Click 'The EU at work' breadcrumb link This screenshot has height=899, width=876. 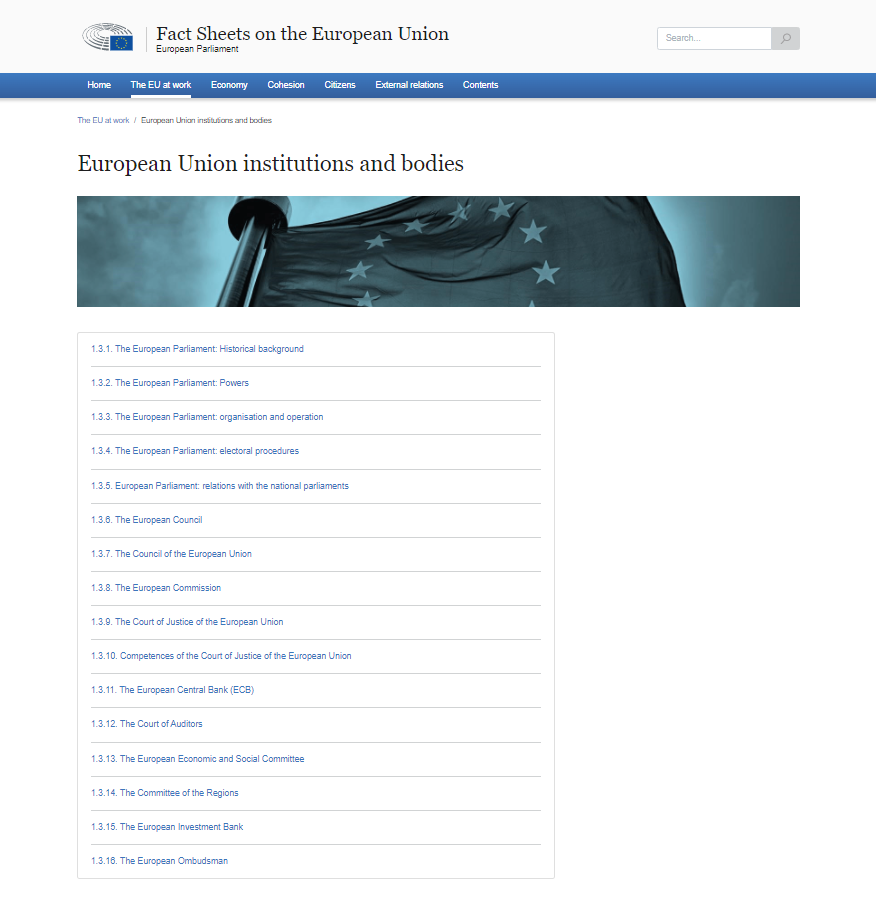tap(103, 120)
